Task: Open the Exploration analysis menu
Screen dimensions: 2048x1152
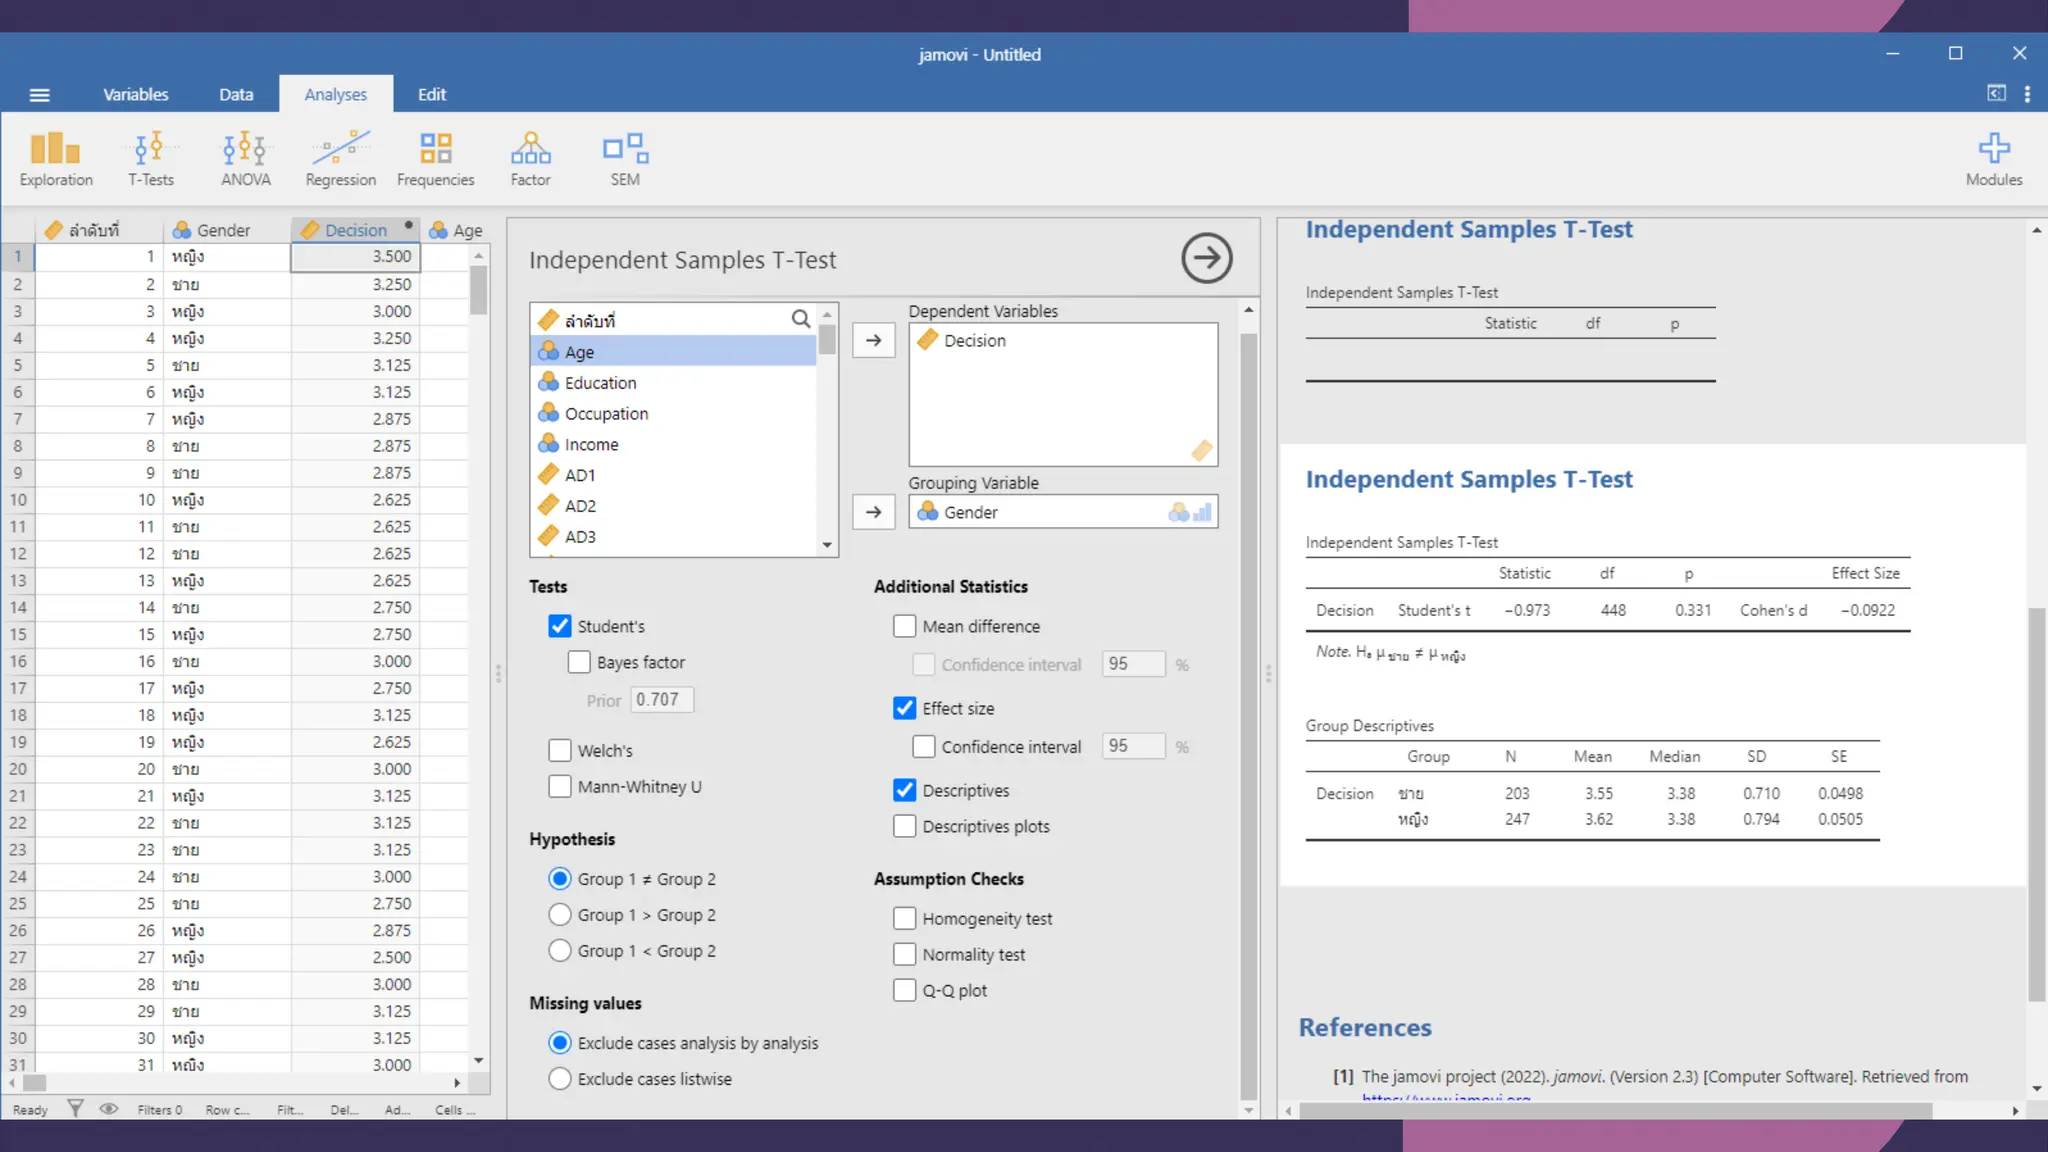Action: (x=55, y=159)
